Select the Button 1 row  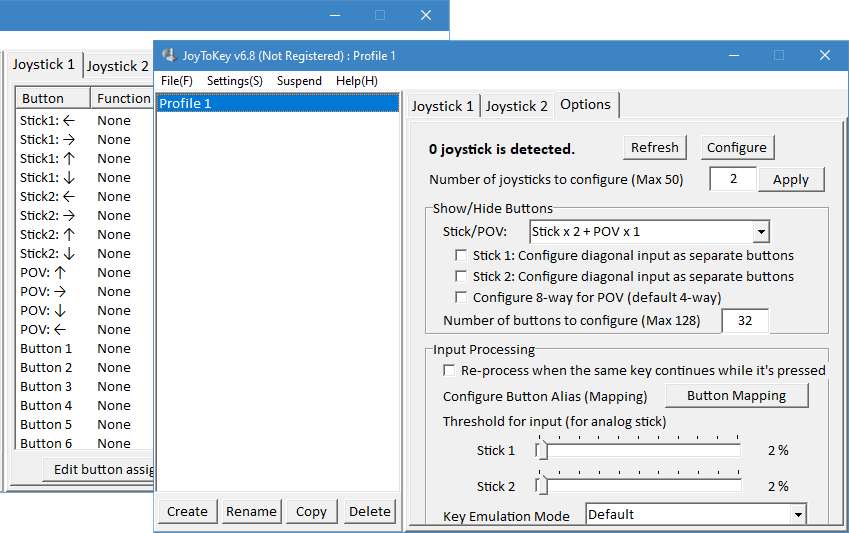tap(85, 348)
